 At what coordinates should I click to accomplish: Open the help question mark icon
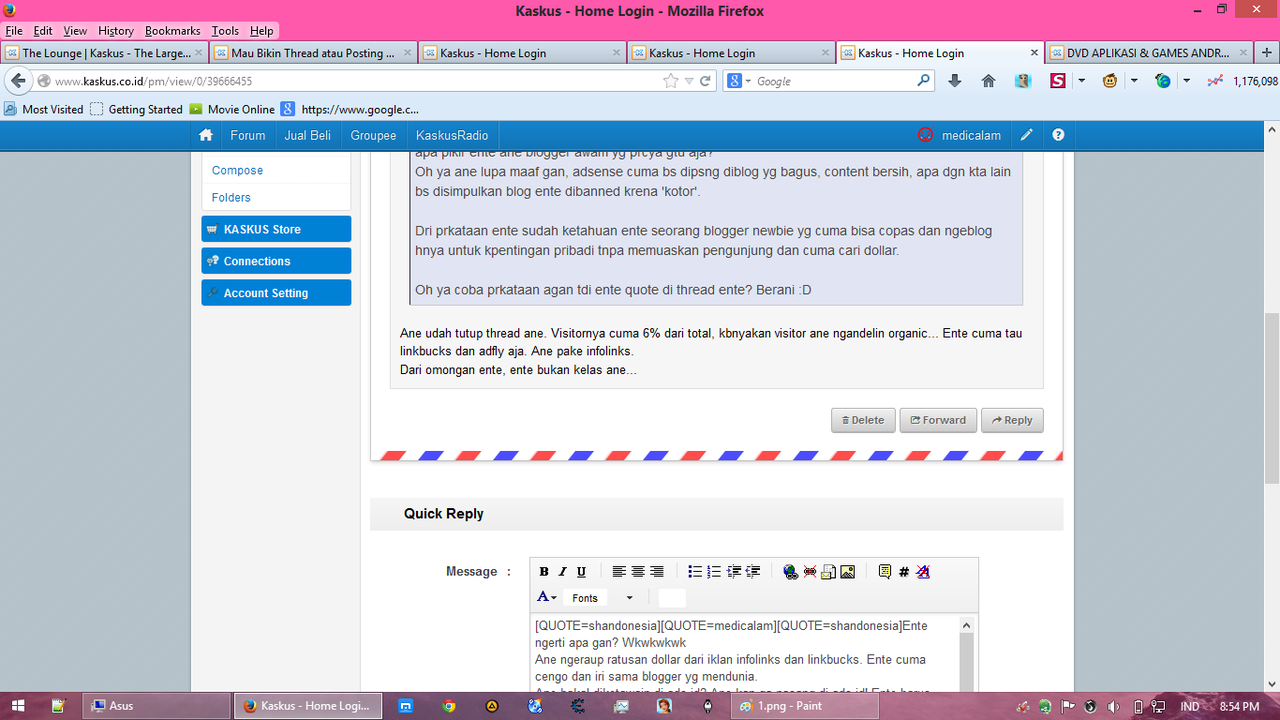click(1058, 135)
